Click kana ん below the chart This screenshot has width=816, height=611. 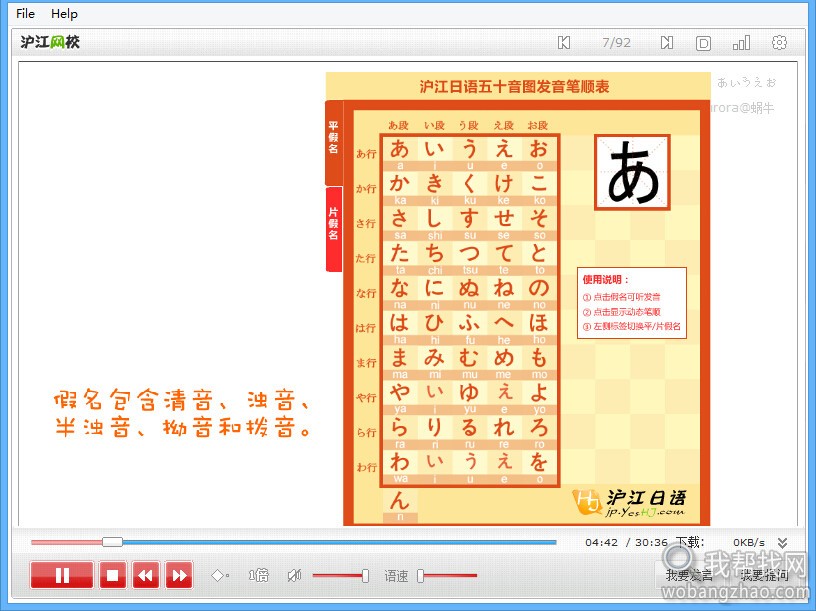(x=400, y=501)
